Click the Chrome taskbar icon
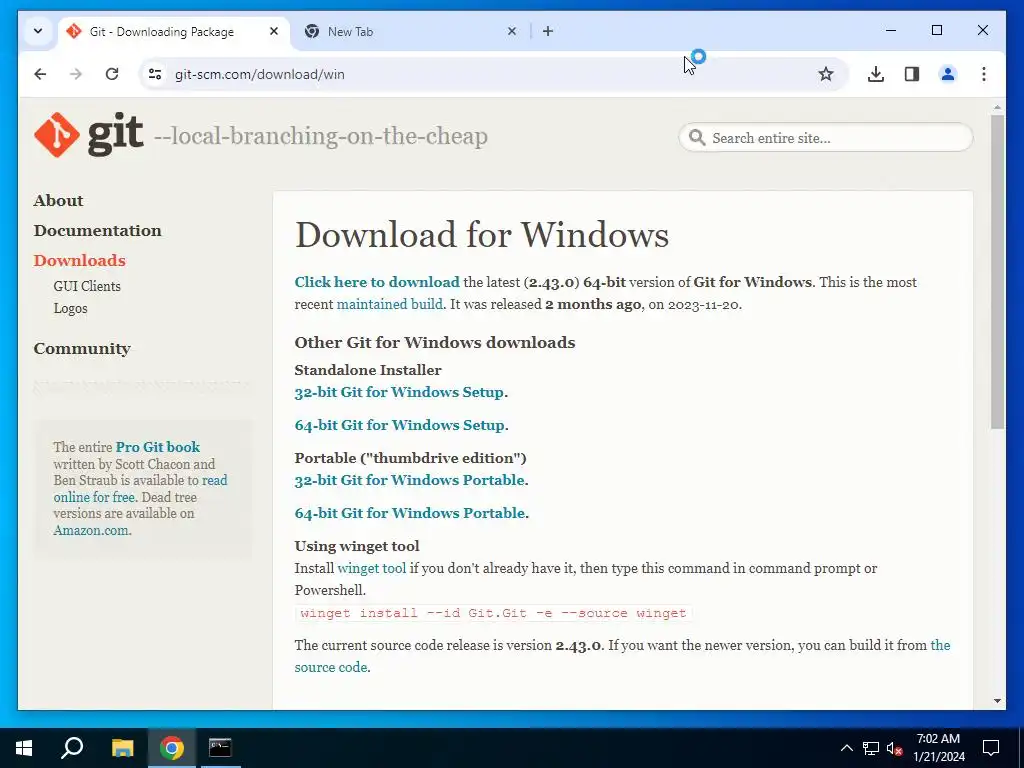 pos(171,748)
